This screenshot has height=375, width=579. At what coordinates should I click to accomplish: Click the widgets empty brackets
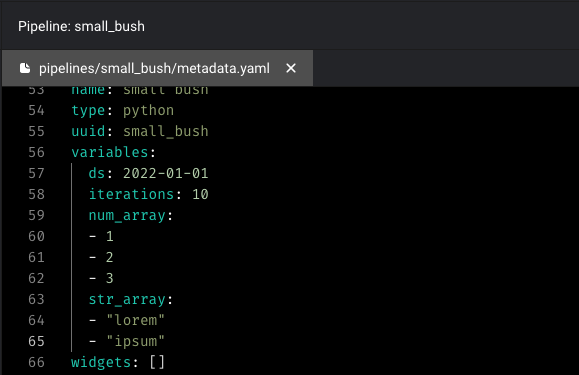pyautogui.click(x=157, y=362)
